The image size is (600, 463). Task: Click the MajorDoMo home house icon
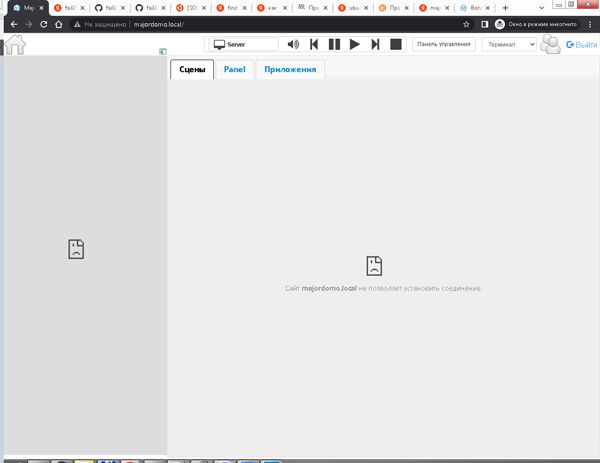click(x=15, y=45)
